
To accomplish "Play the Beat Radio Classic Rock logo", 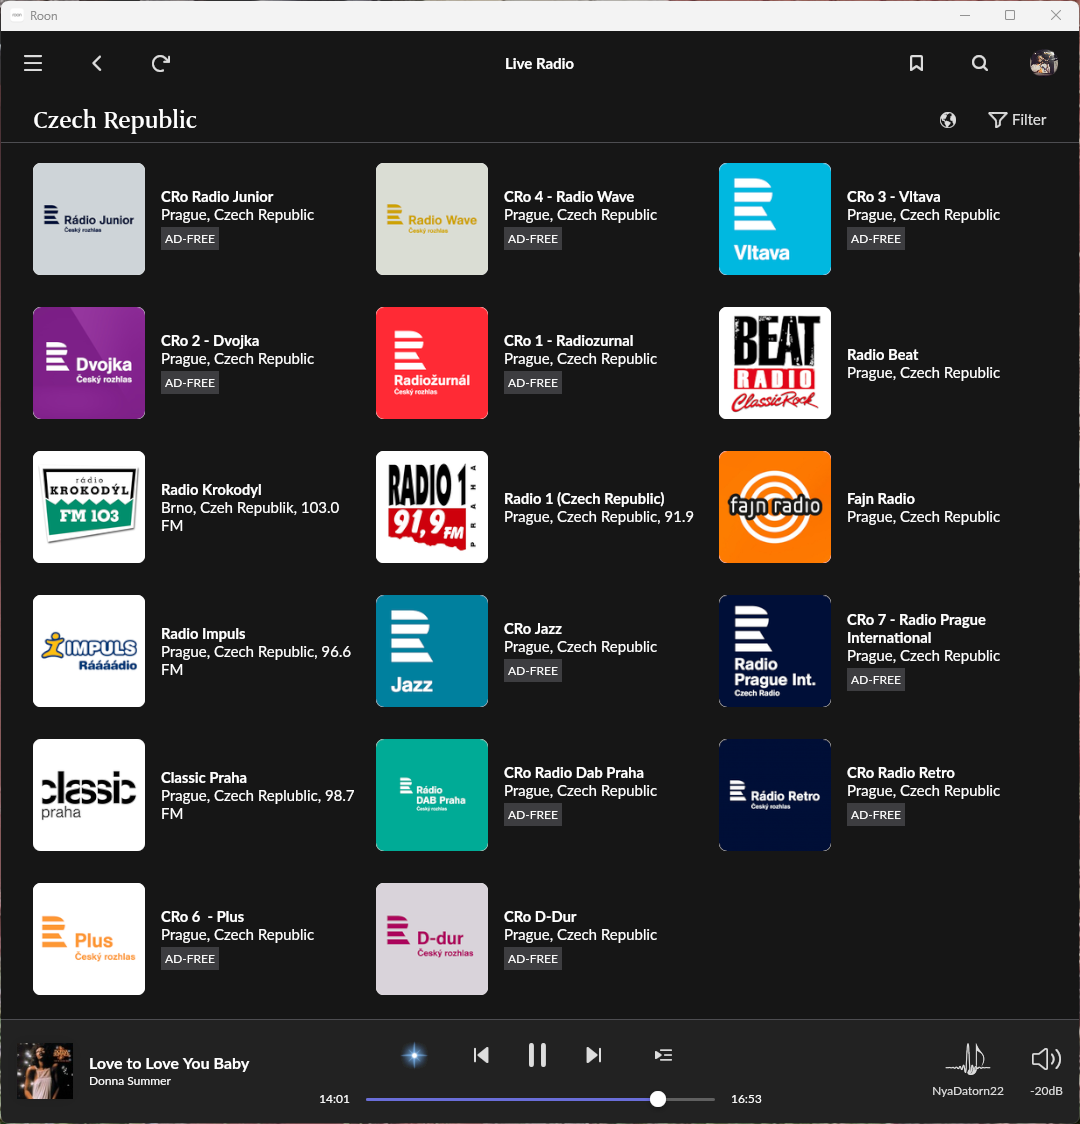I will click(x=775, y=363).
